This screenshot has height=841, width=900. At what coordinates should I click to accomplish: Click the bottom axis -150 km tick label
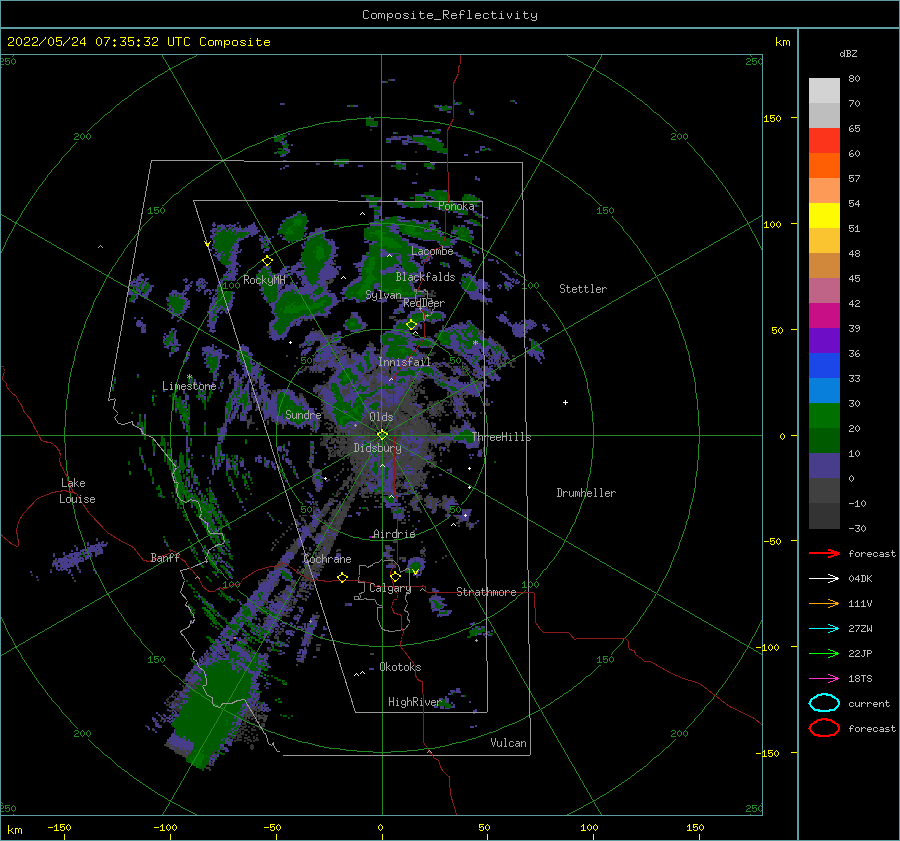click(59, 827)
